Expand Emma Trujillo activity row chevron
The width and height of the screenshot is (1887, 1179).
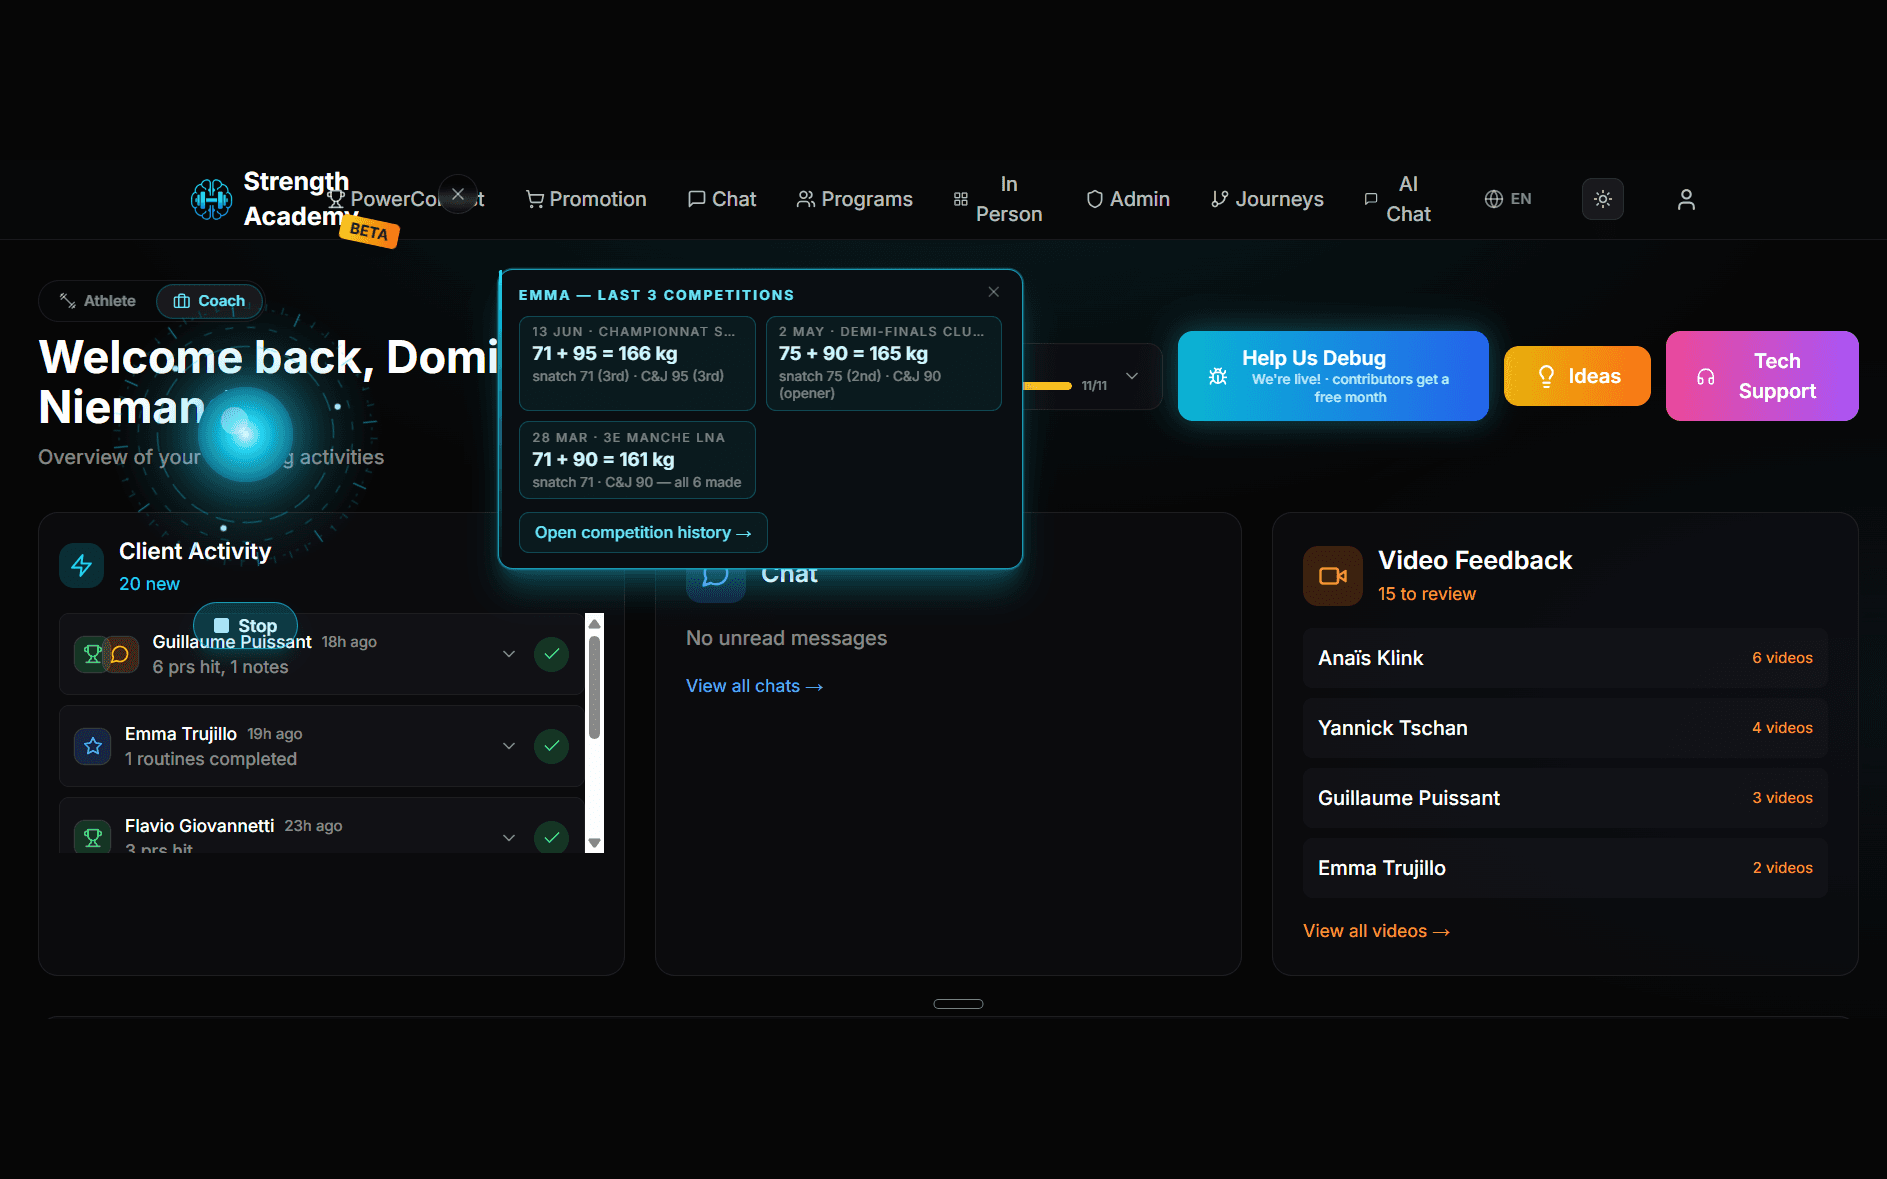509,746
